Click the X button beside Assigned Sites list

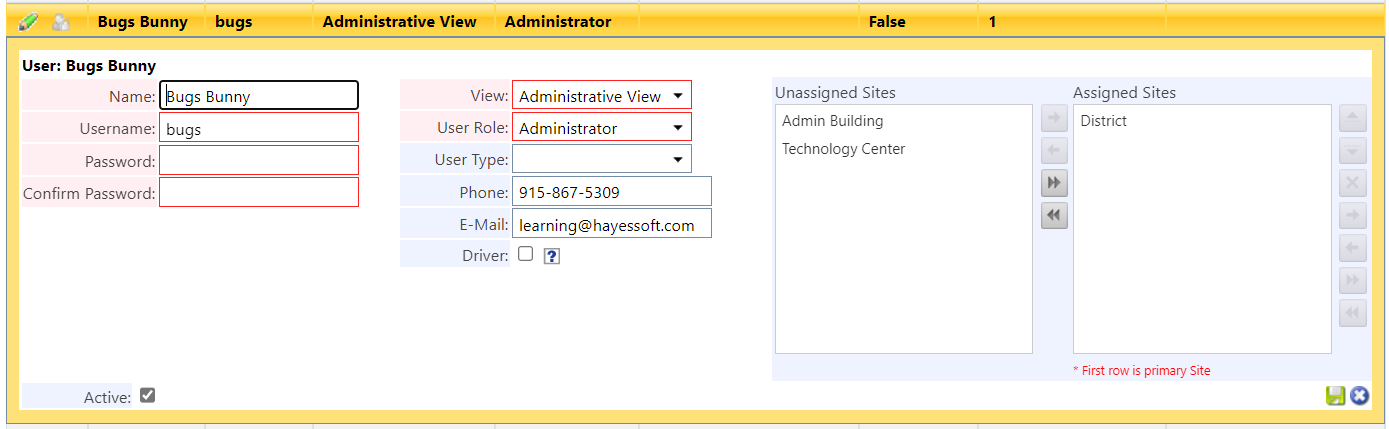(1352, 184)
